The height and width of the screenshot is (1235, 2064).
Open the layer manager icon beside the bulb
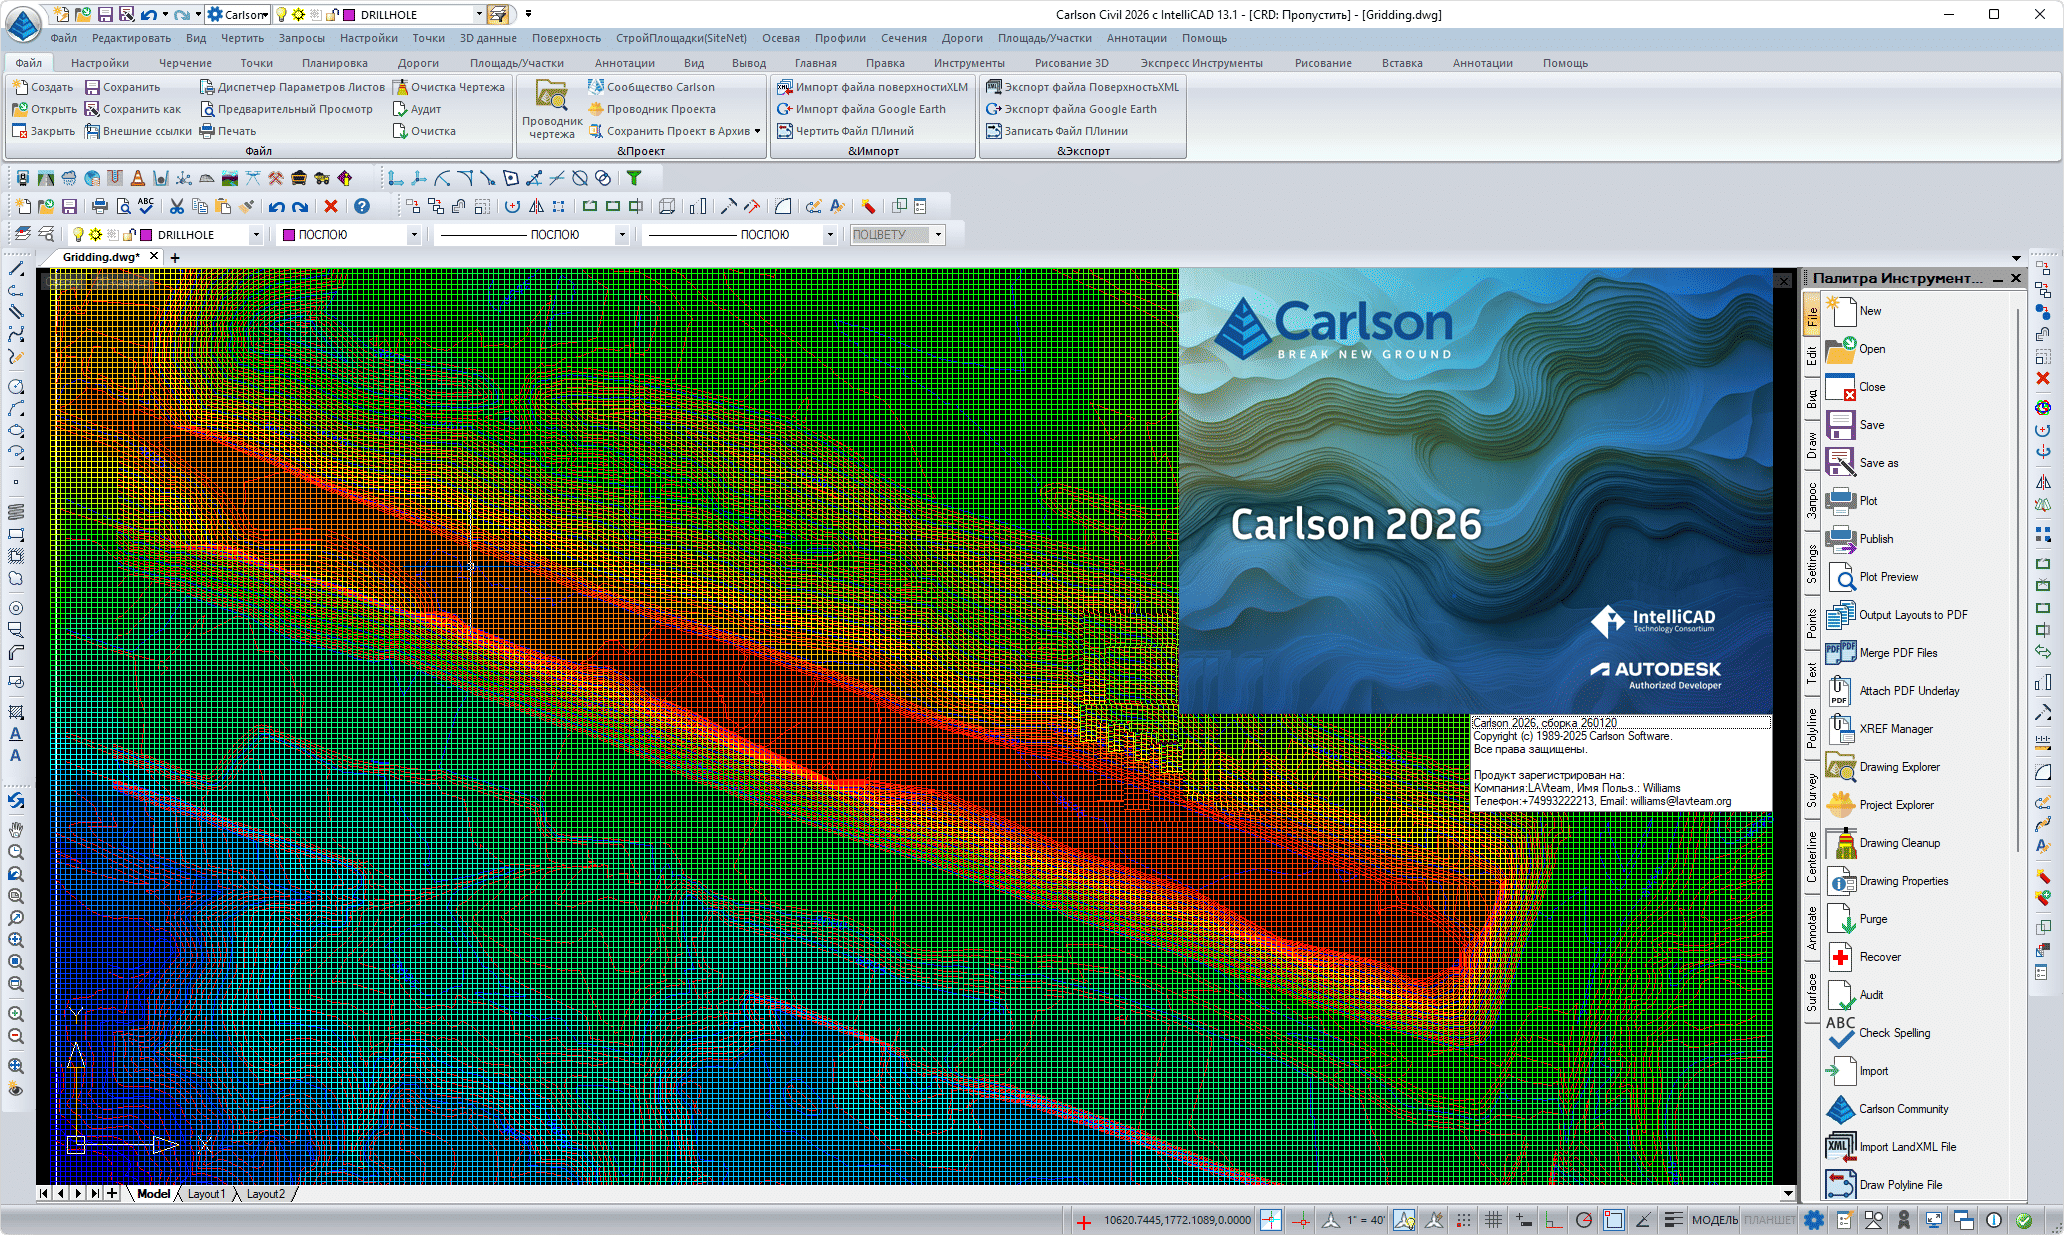point(22,234)
